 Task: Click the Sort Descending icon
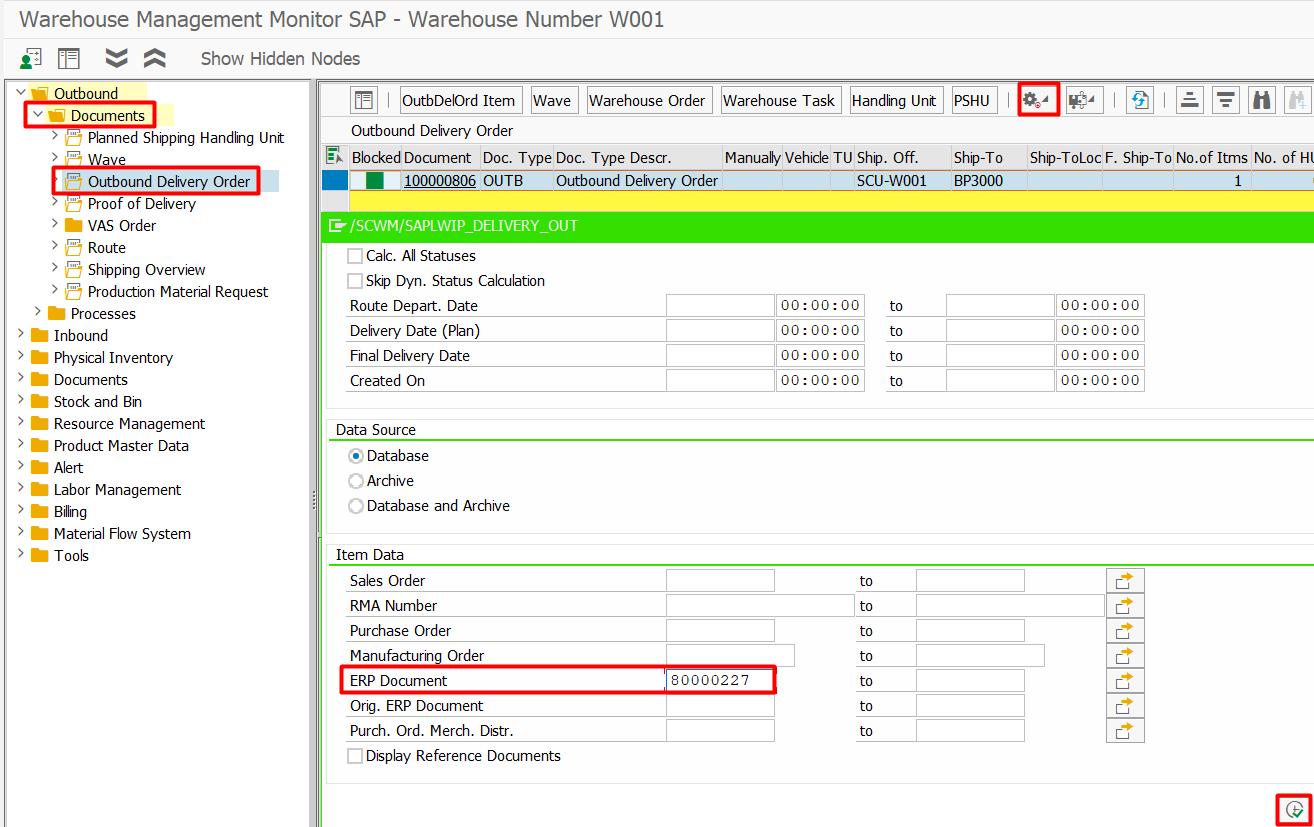pos(1227,100)
